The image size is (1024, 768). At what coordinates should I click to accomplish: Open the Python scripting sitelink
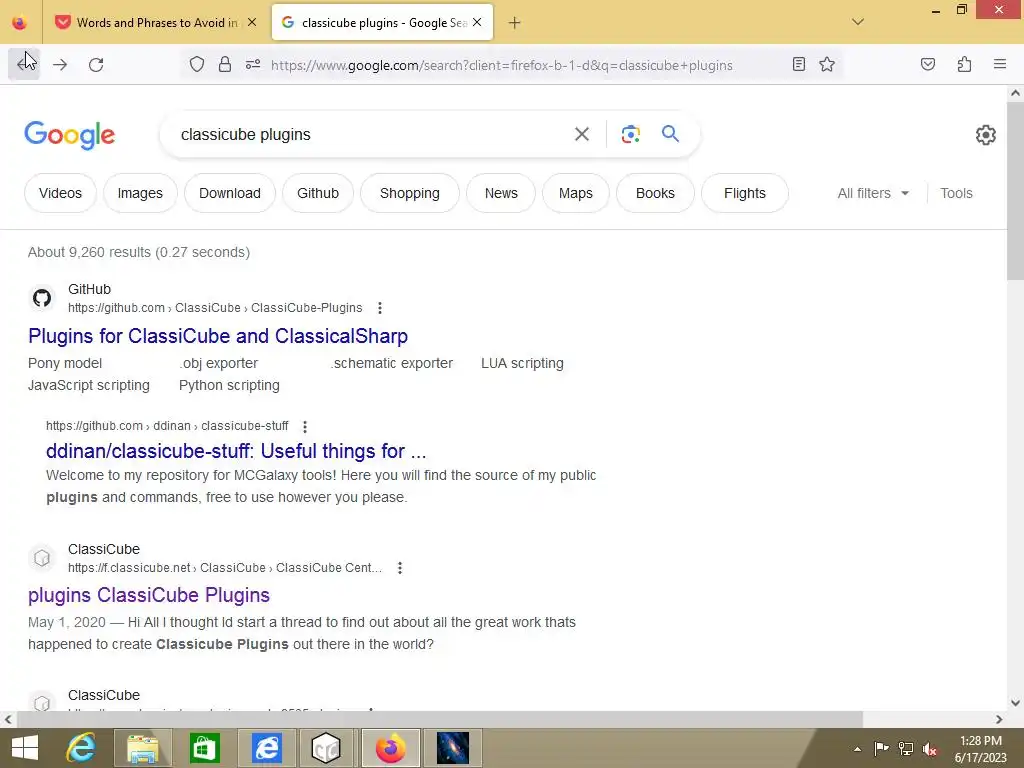pos(229,385)
